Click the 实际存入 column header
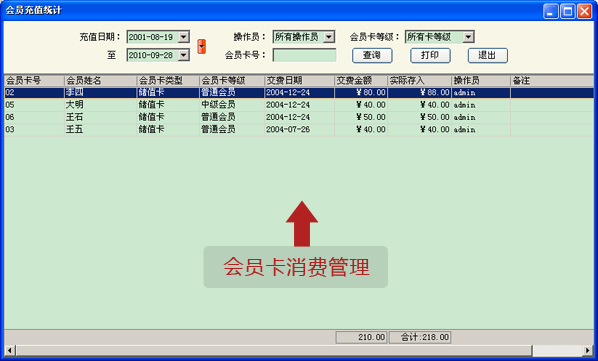The image size is (598, 361). click(x=420, y=80)
